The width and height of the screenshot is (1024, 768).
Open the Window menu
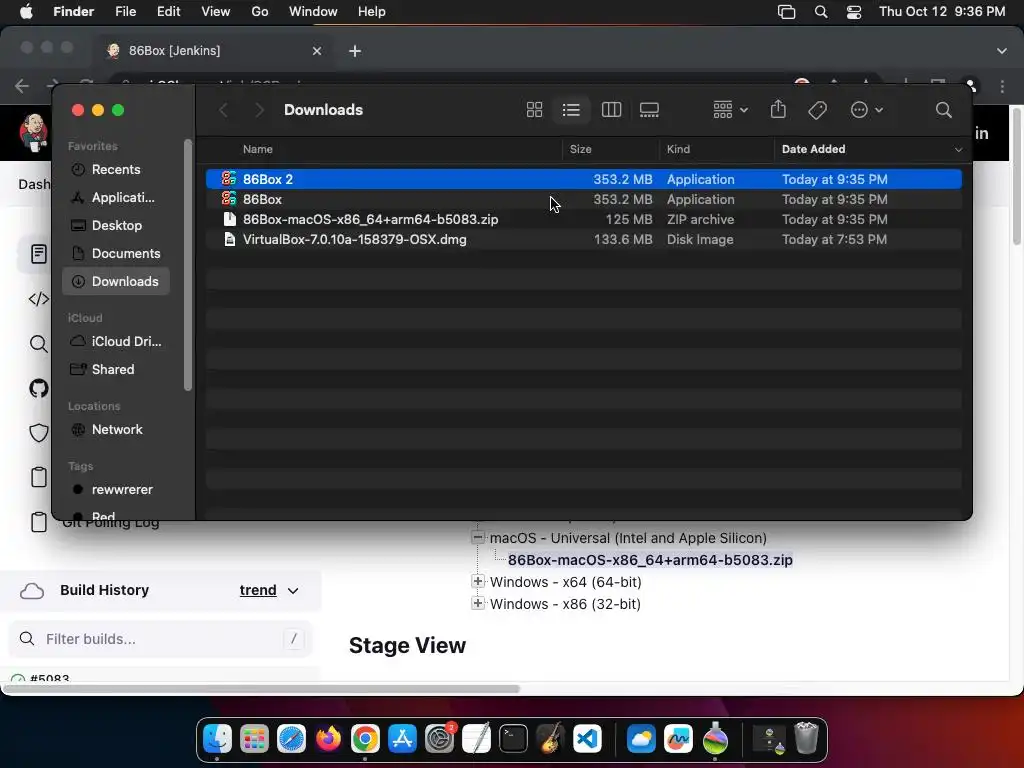(x=313, y=12)
